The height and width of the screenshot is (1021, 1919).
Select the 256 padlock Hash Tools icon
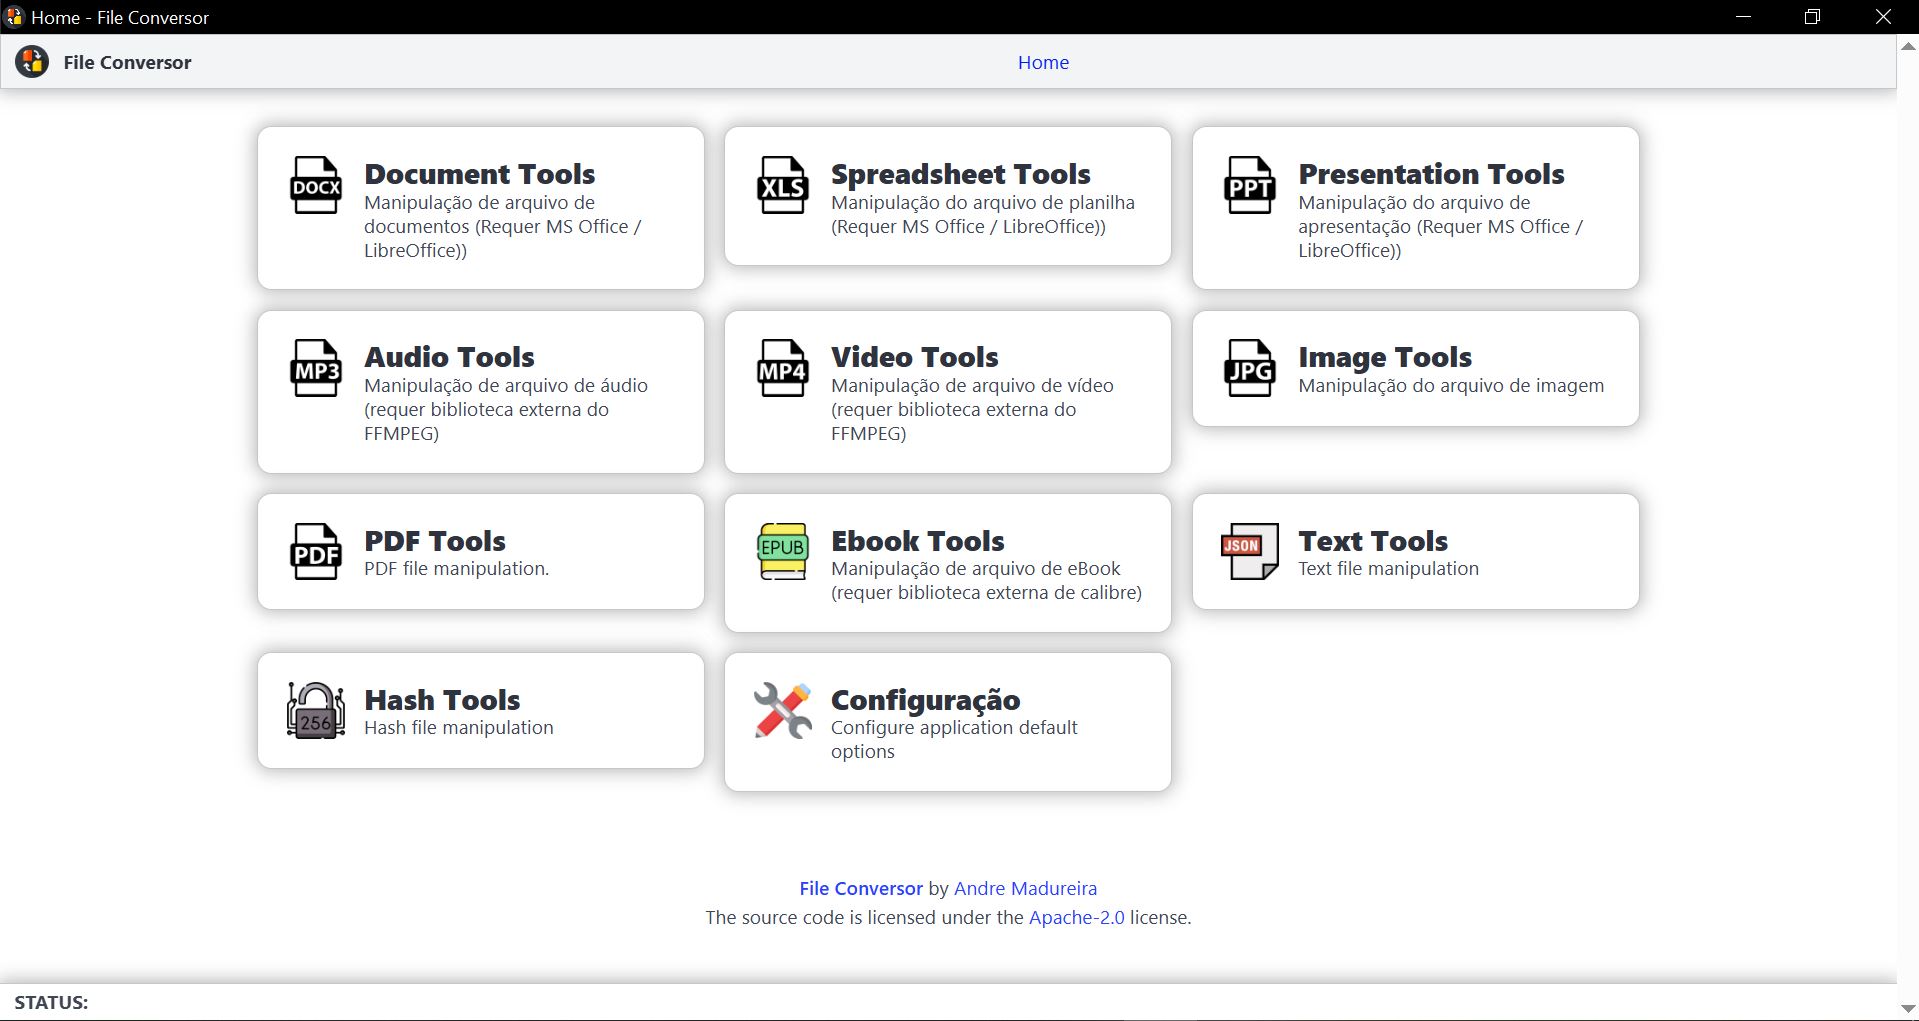tap(315, 711)
